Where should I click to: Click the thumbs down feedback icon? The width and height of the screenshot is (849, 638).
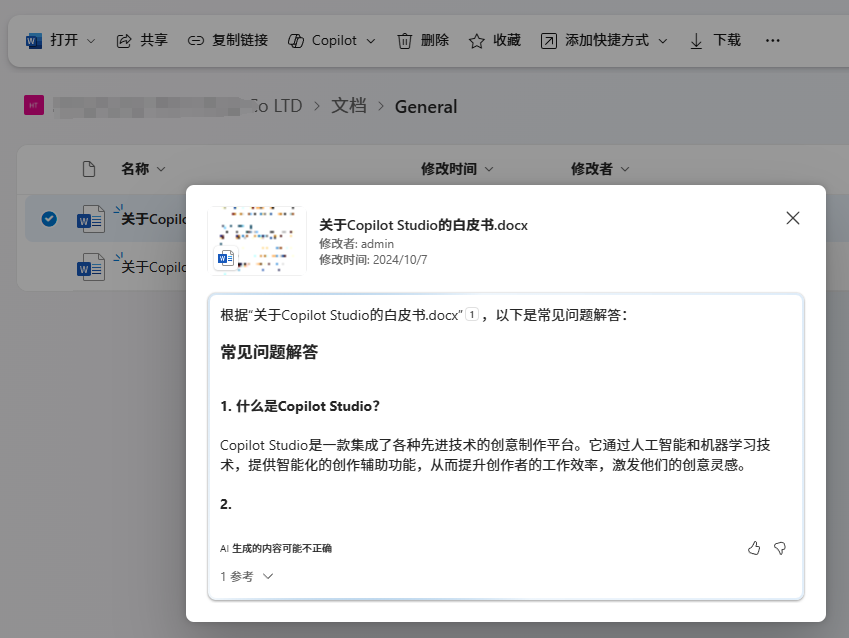click(780, 548)
